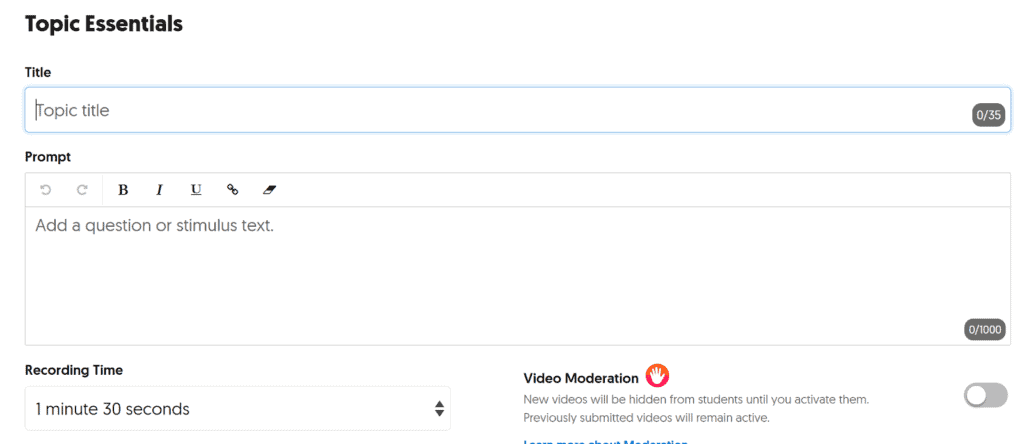The image size is (1024, 444).
Task: Toggle bold formatting in Prompt editor
Action: pyautogui.click(x=123, y=190)
